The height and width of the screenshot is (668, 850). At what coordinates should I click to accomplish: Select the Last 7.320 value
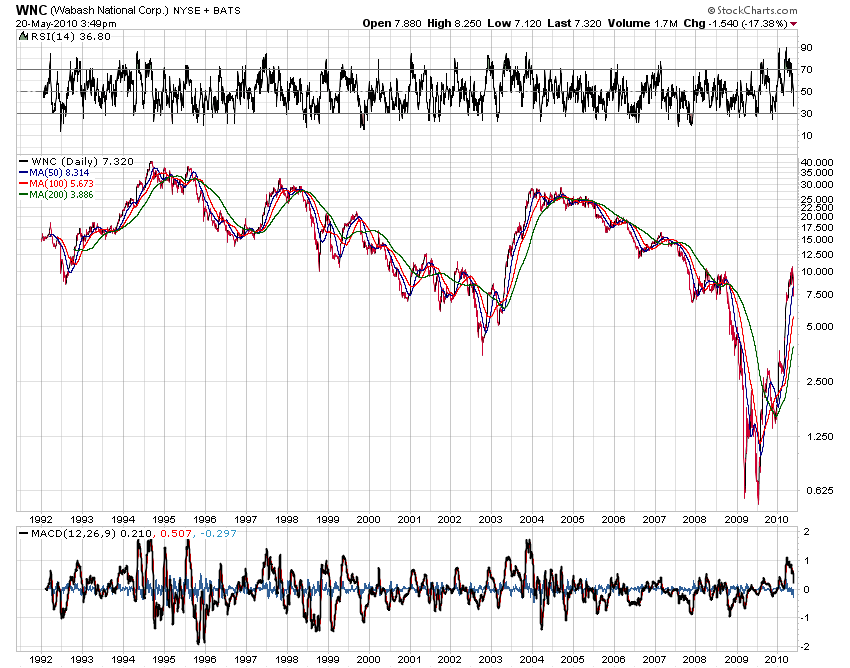pos(574,23)
